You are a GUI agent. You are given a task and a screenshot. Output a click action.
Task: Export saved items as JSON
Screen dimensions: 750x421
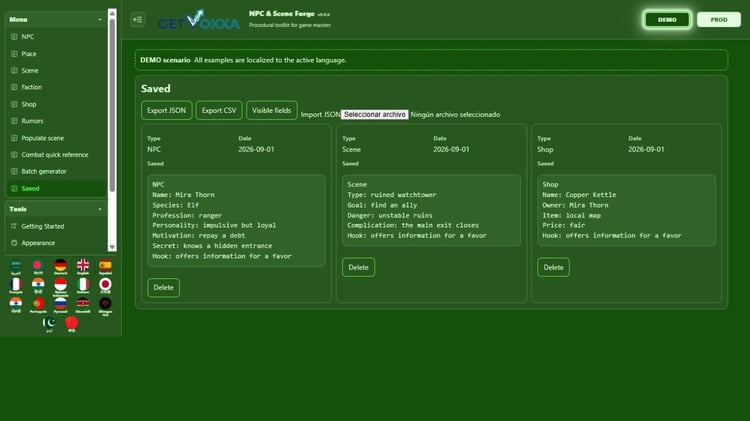[x=166, y=111]
